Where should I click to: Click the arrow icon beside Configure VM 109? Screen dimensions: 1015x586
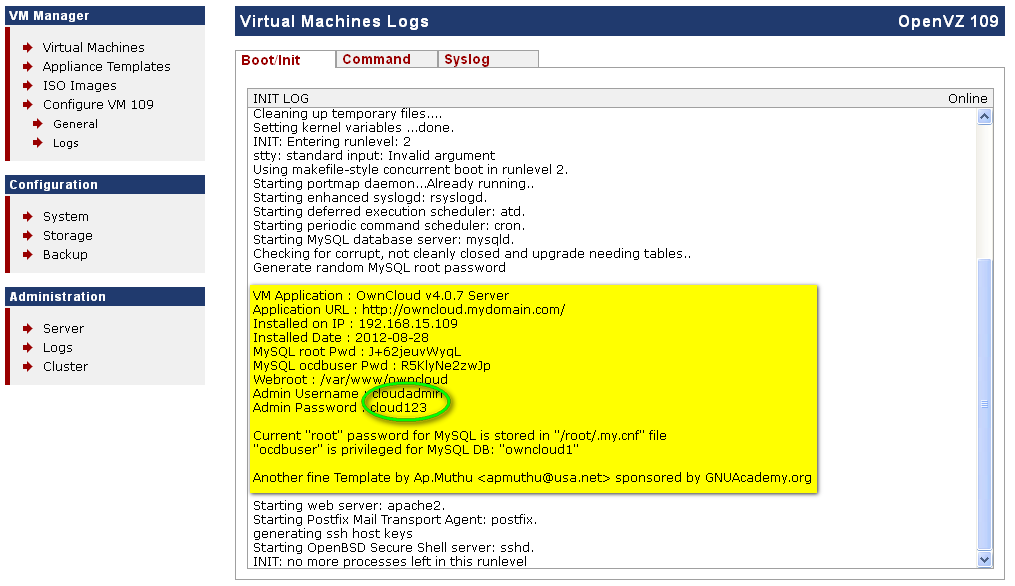(x=28, y=104)
